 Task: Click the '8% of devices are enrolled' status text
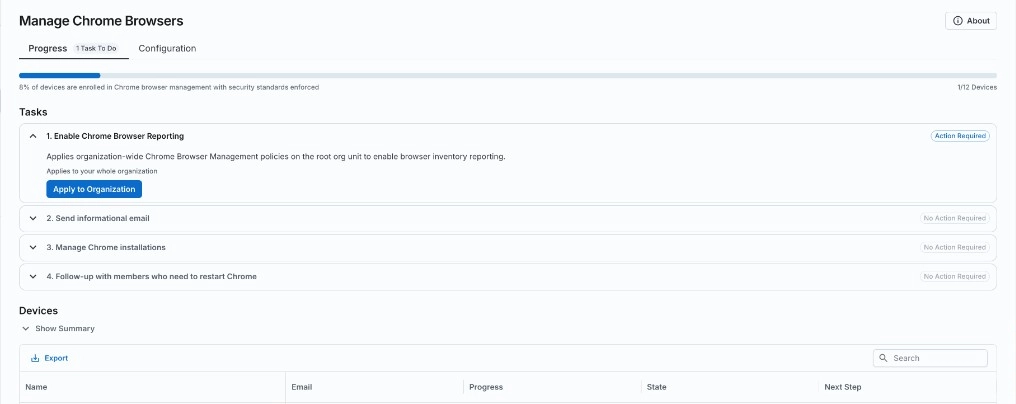coord(169,87)
